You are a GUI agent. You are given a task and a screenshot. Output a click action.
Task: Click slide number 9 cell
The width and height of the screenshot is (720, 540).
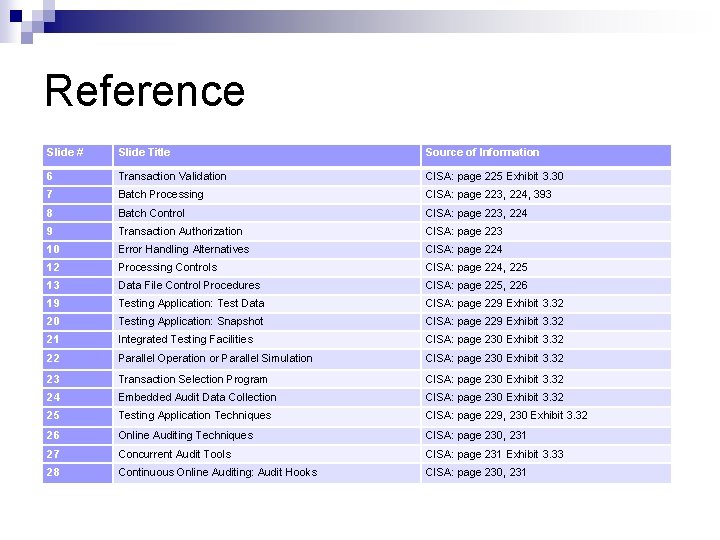[78, 231]
